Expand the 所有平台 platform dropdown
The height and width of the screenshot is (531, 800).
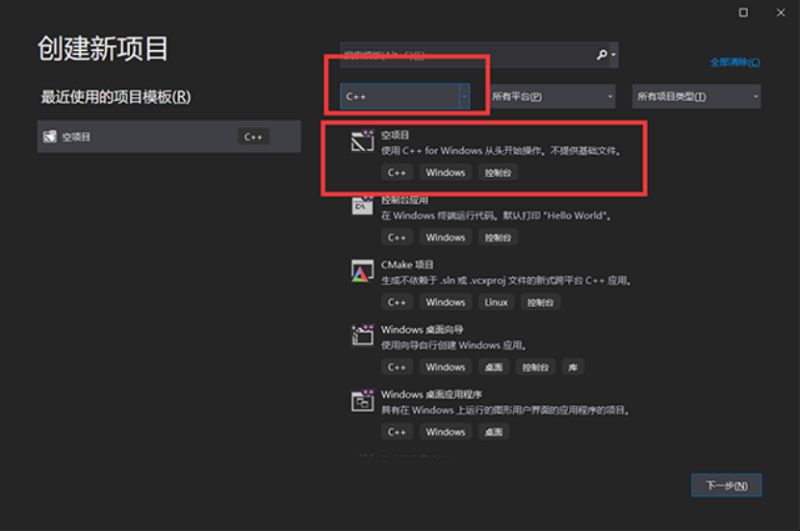pyautogui.click(x=551, y=96)
